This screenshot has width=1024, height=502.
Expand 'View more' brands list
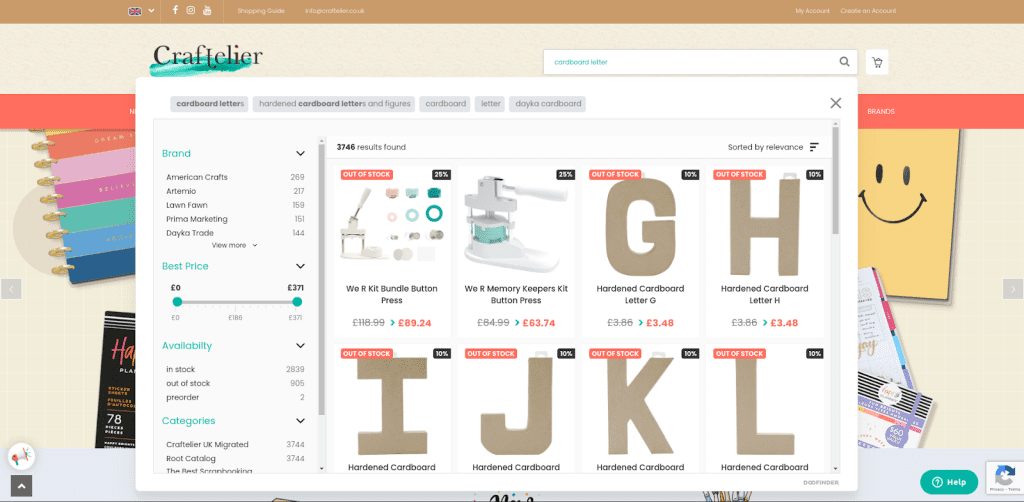point(234,245)
